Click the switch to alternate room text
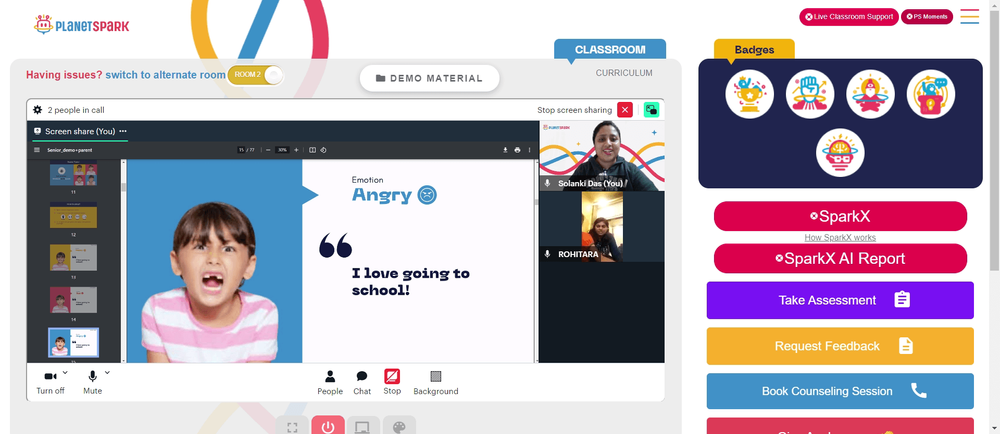1000x434 pixels. pyautogui.click(x=165, y=75)
